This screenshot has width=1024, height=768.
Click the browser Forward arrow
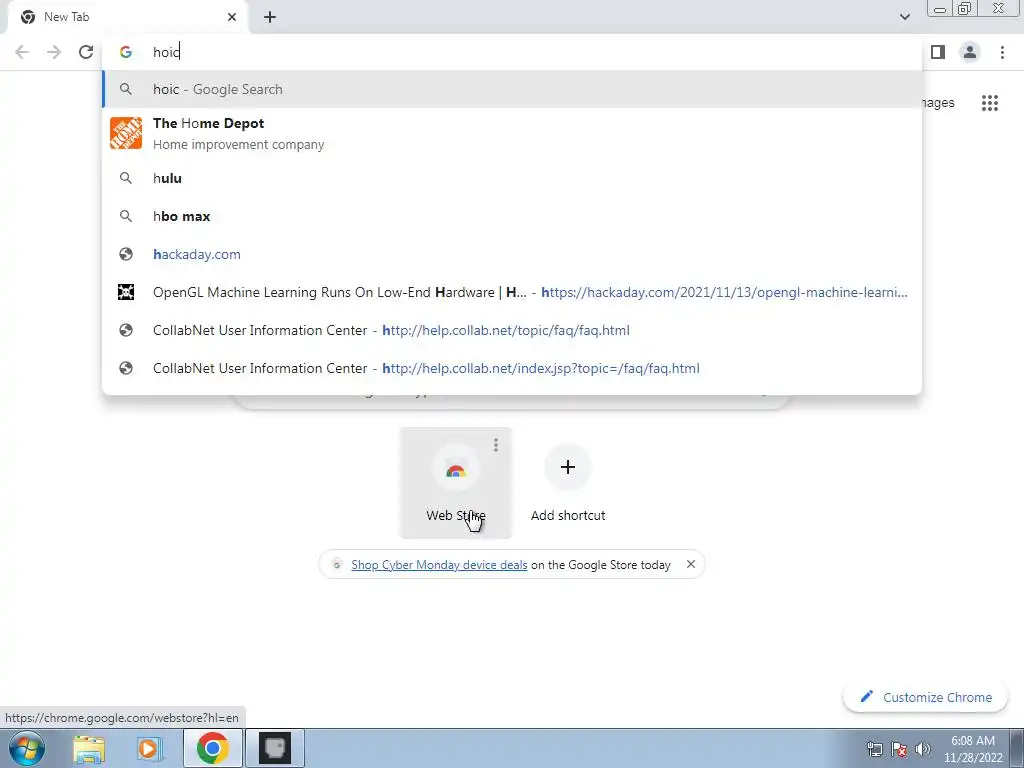pos(54,52)
